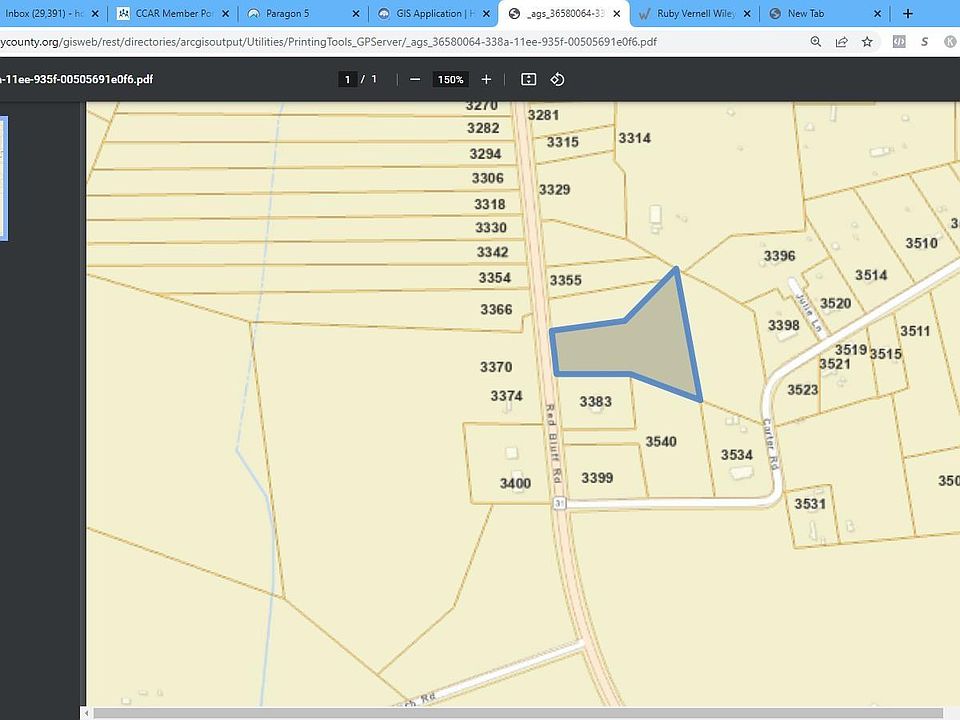Zoom out with the minus button

(414, 80)
